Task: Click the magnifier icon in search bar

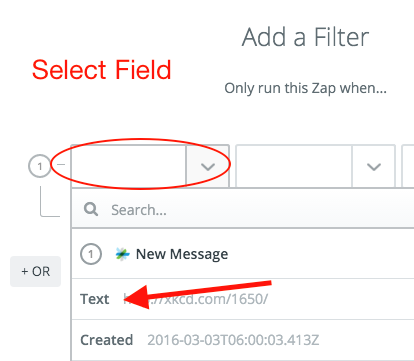Action: [x=91, y=210]
